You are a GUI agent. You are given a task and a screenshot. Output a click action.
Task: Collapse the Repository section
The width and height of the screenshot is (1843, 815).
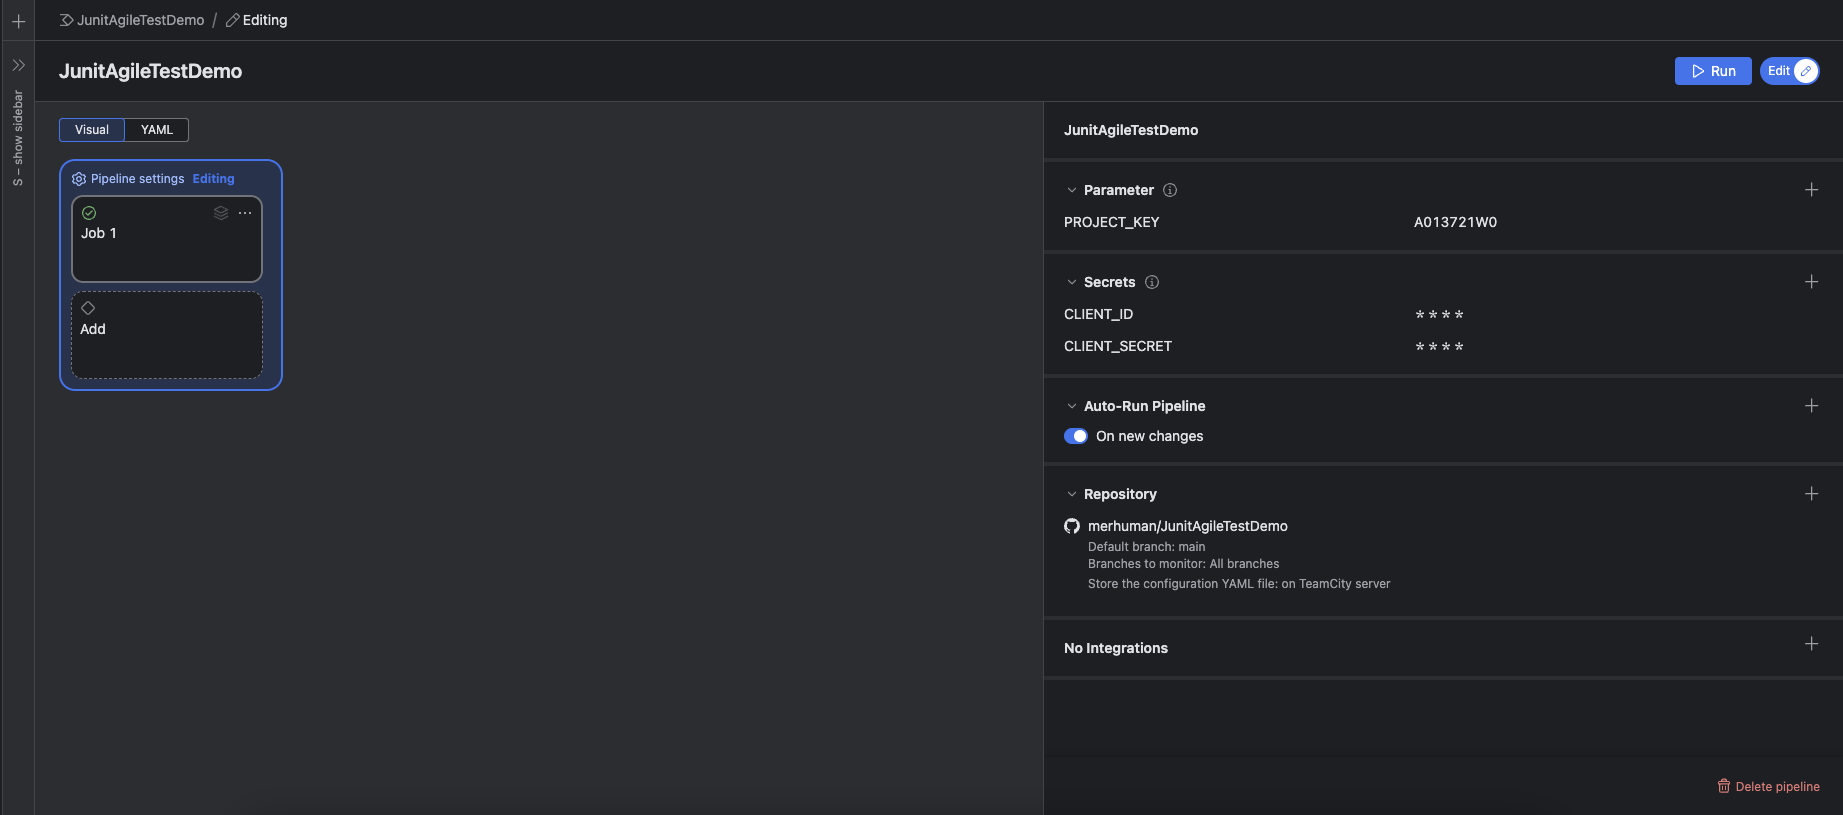pos(1072,494)
